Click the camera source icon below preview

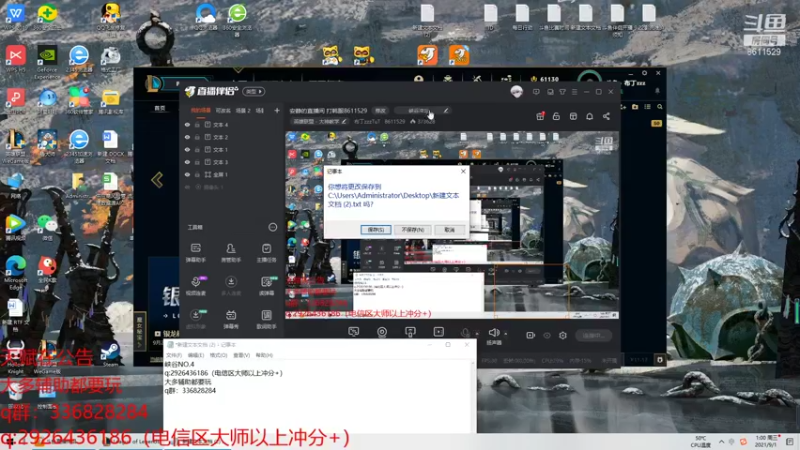point(382,332)
